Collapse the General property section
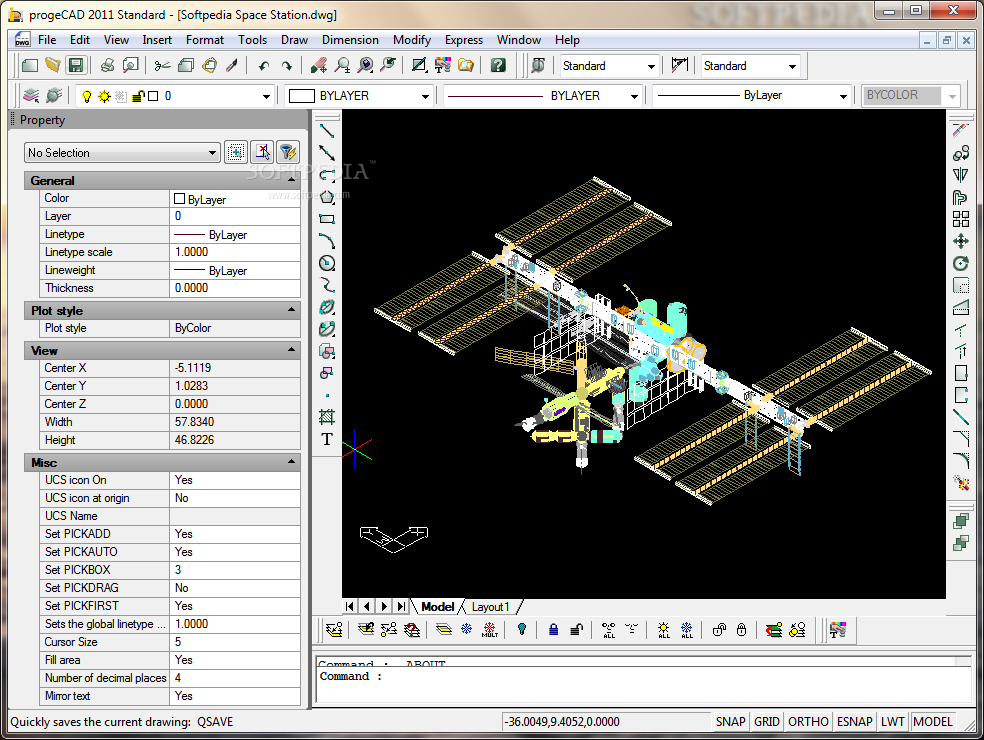This screenshot has height=740, width=984. (291, 180)
